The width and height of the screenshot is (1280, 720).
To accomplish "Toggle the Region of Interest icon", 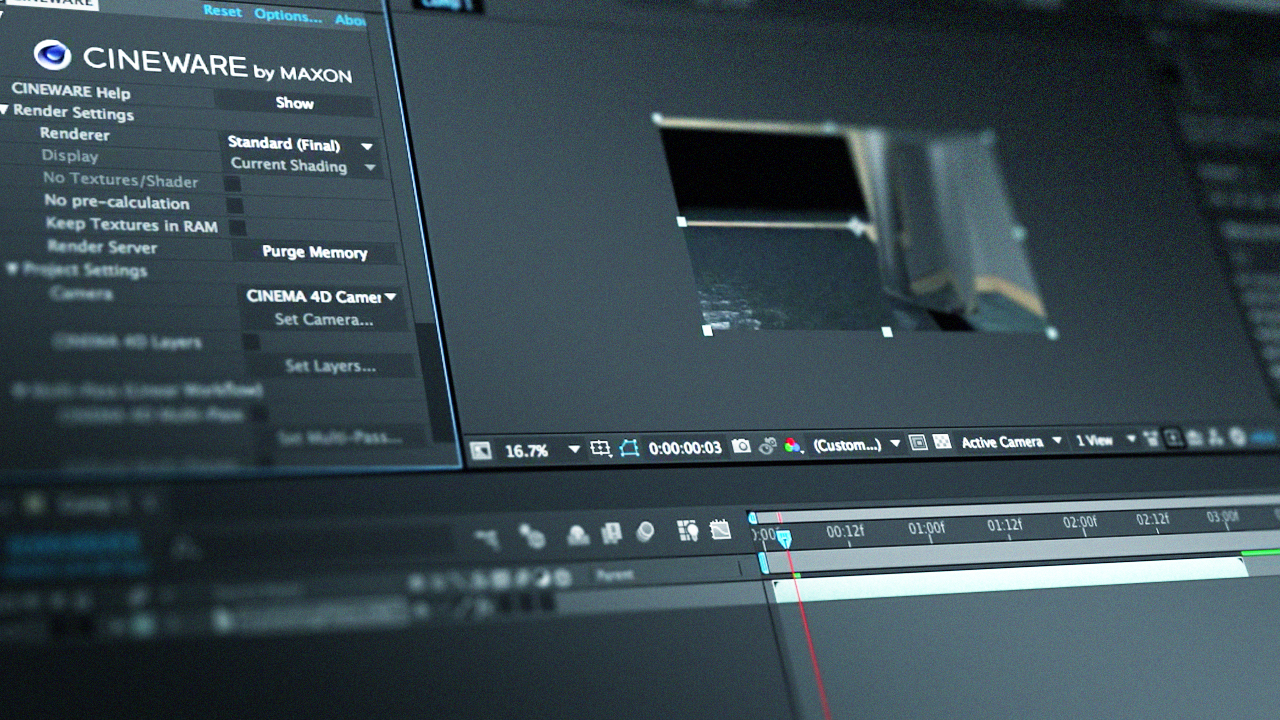I will (918, 442).
